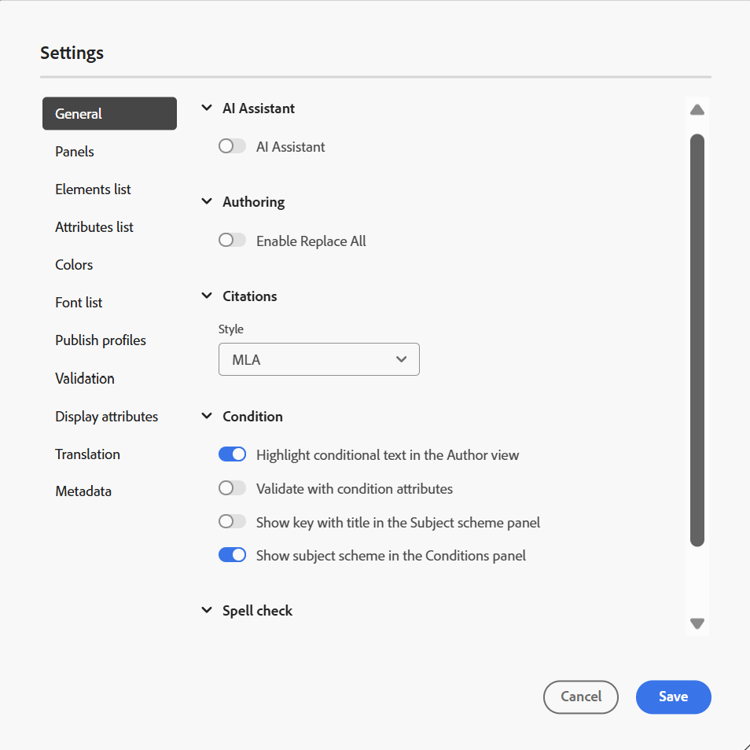Click the Save button
This screenshot has width=750, height=750.
point(673,697)
